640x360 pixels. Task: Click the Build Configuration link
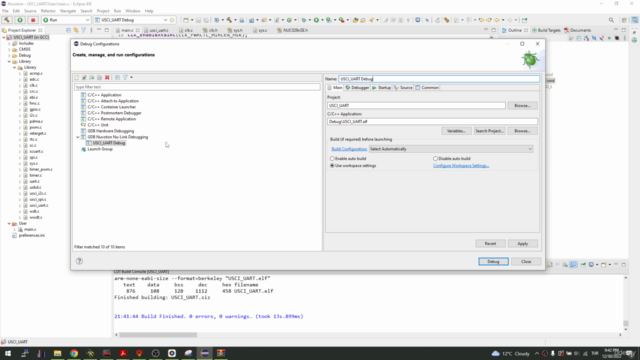tap(349, 149)
